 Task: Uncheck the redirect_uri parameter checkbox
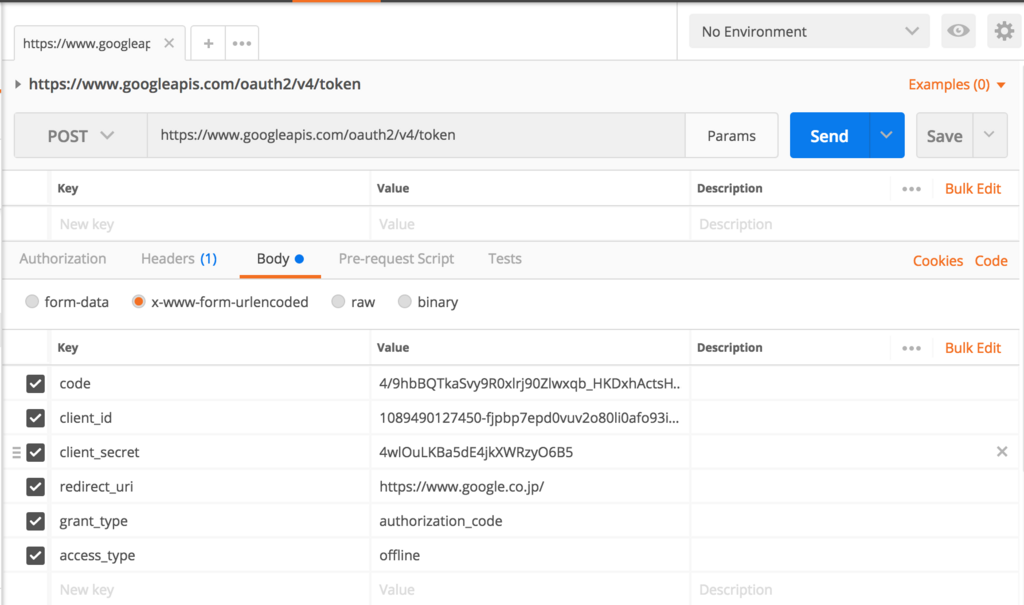(x=35, y=487)
